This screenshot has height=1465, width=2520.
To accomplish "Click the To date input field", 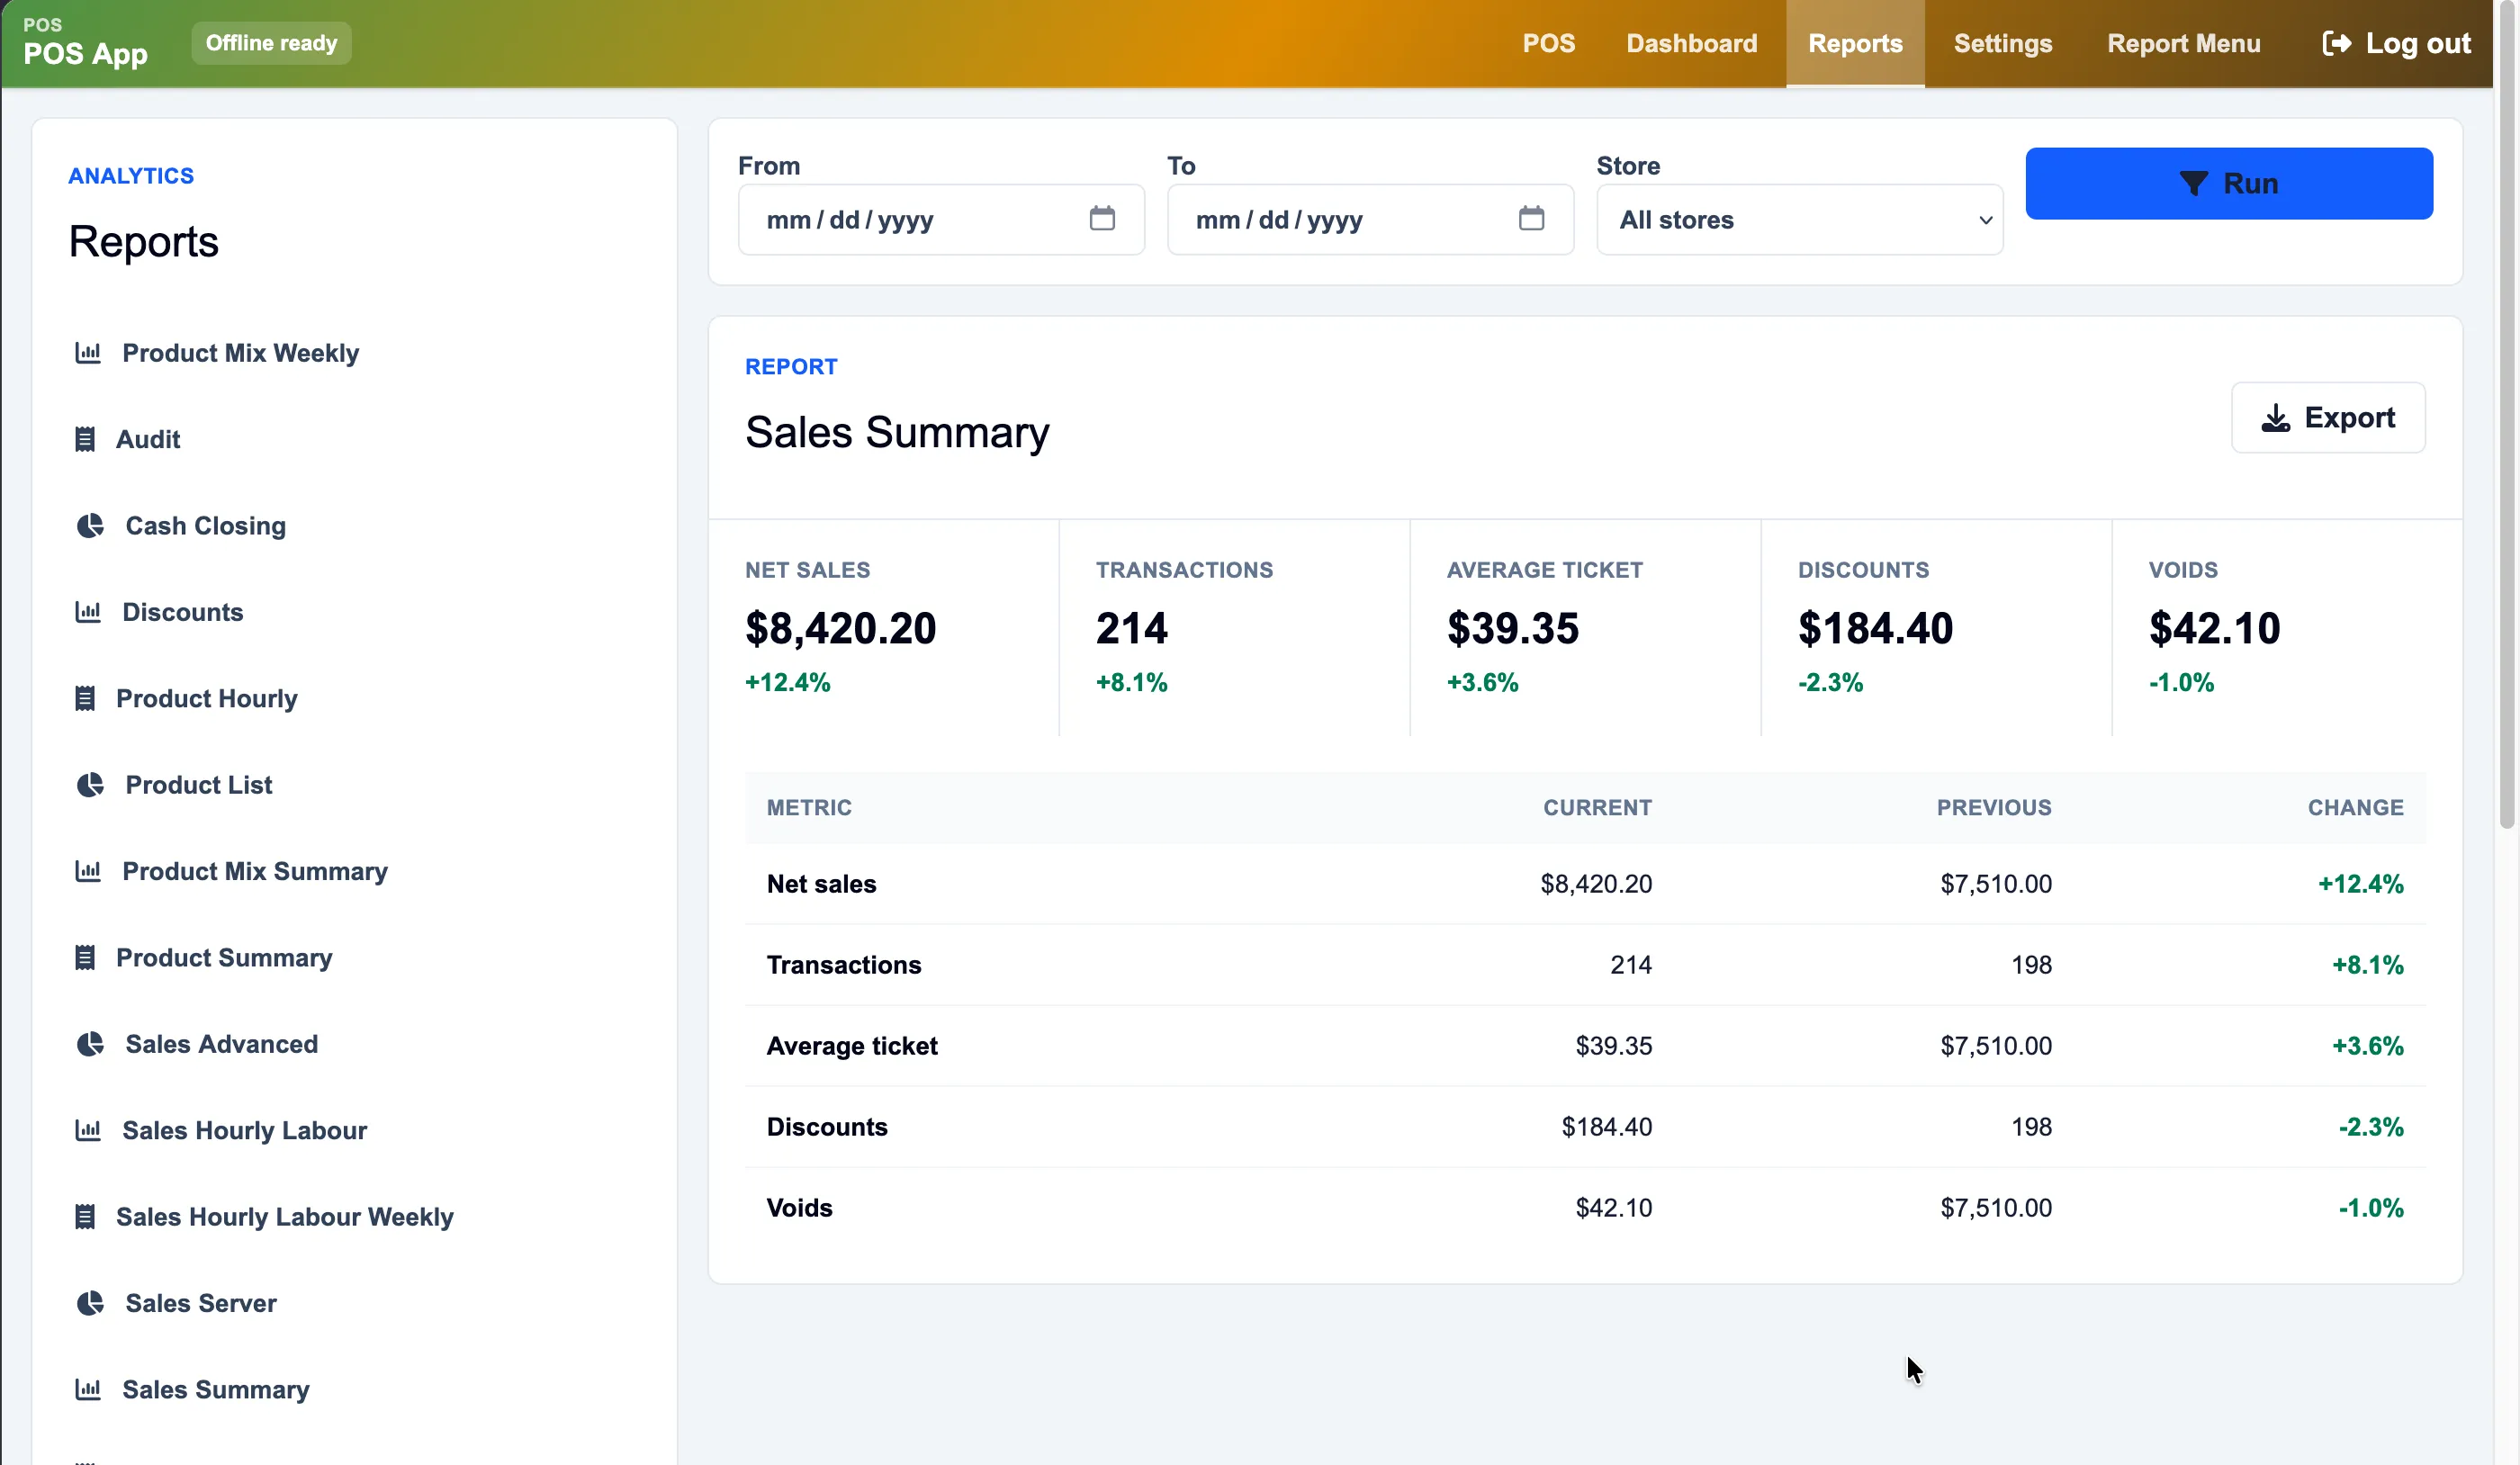I will click(x=1370, y=219).
